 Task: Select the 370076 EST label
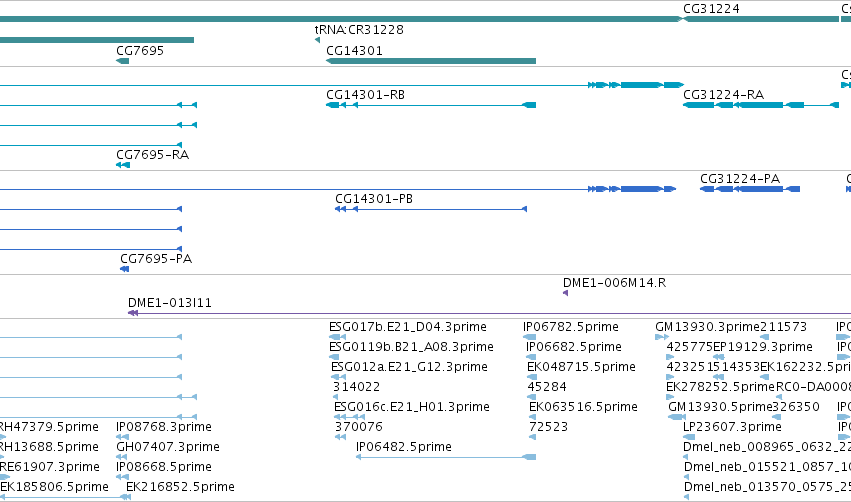click(359, 427)
